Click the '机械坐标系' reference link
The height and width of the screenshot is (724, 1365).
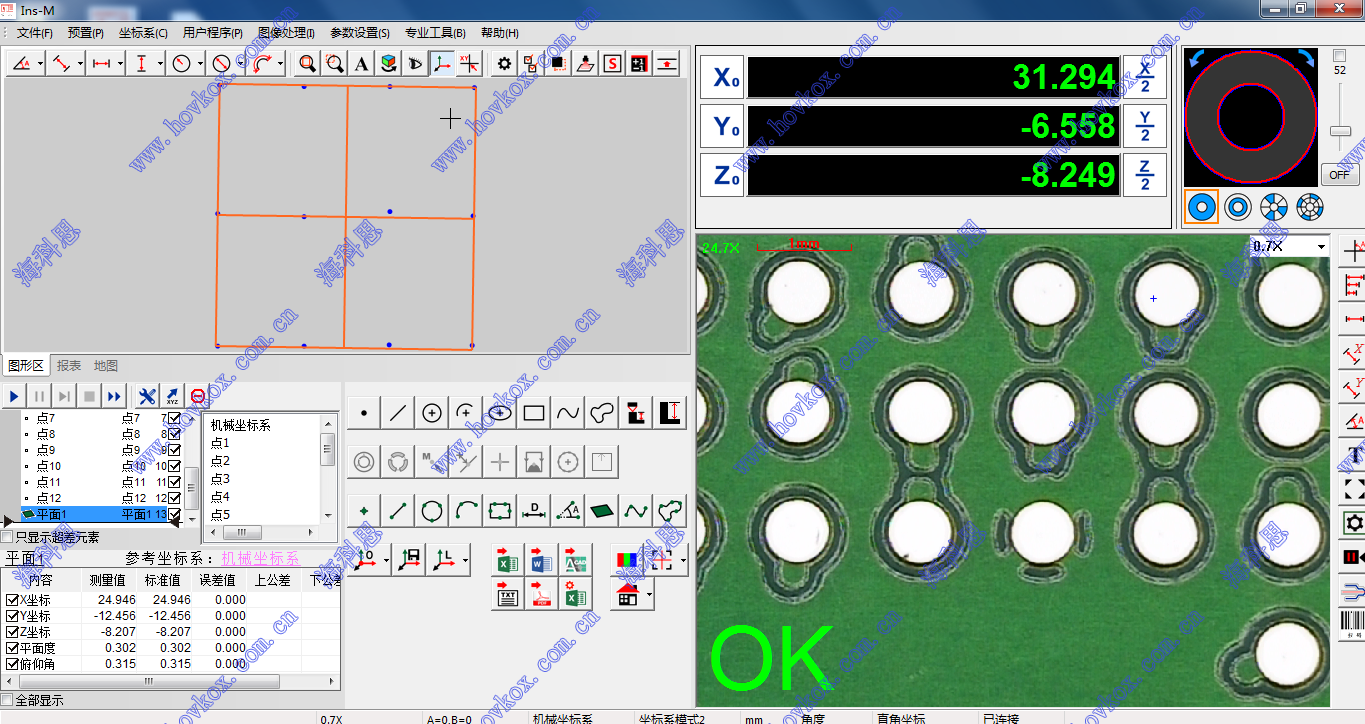coord(260,558)
